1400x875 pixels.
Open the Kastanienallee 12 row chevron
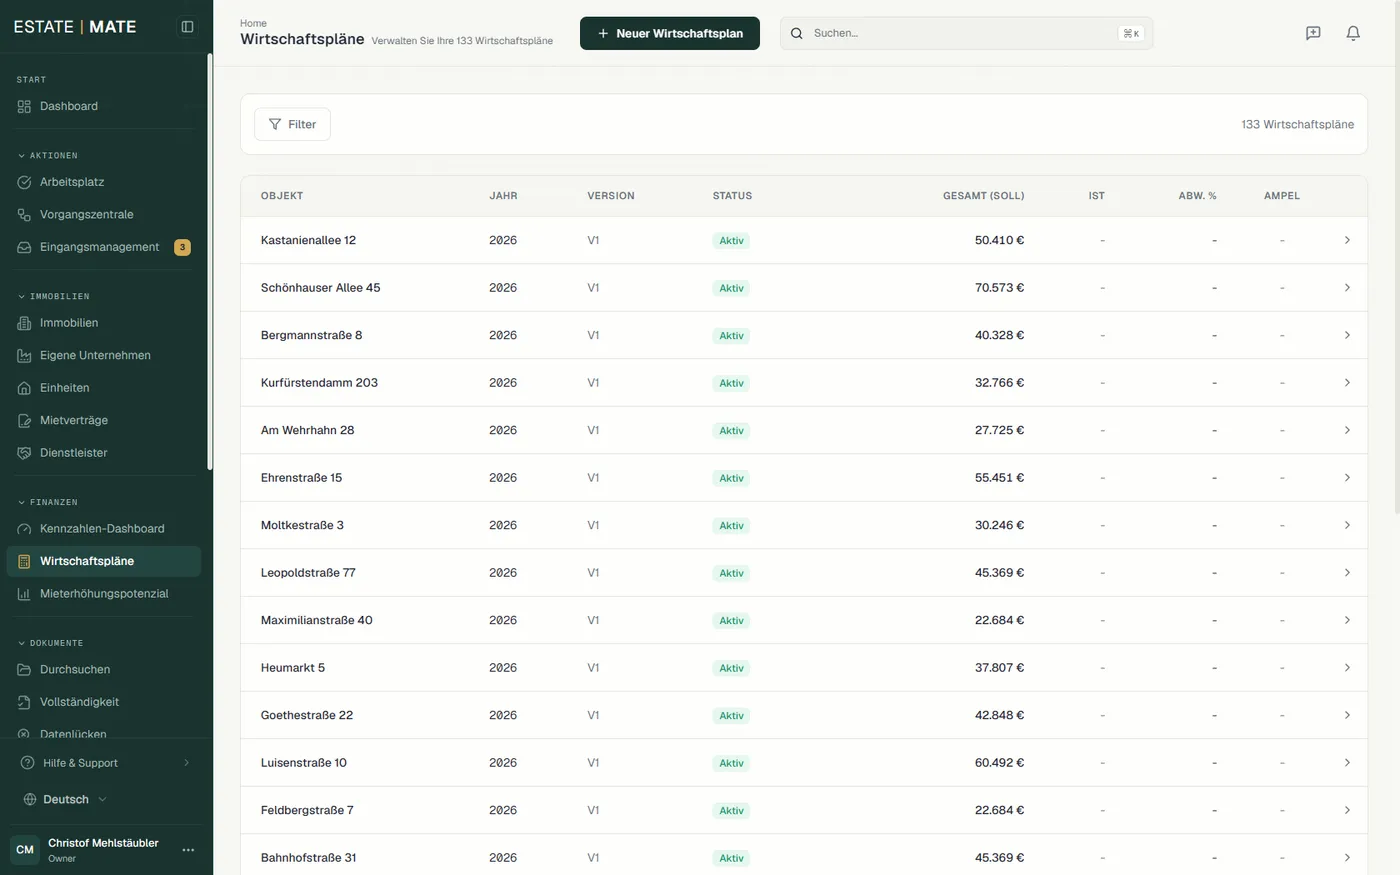[1347, 240]
